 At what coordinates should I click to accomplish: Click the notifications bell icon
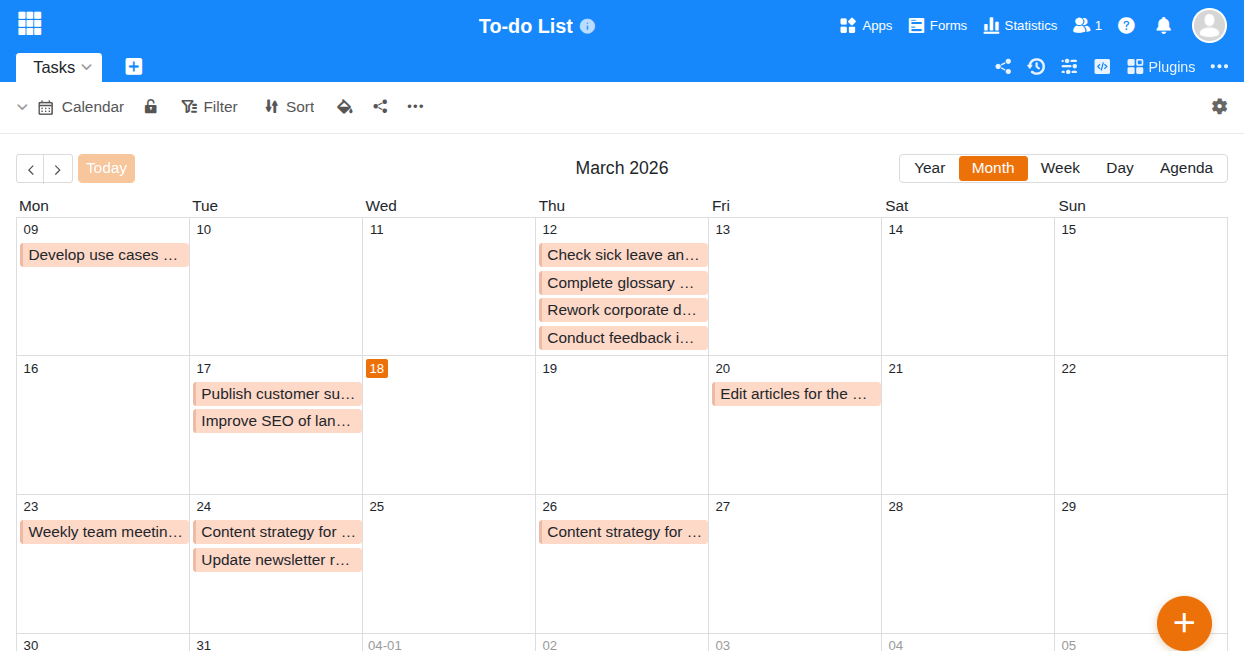point(1163,26)
